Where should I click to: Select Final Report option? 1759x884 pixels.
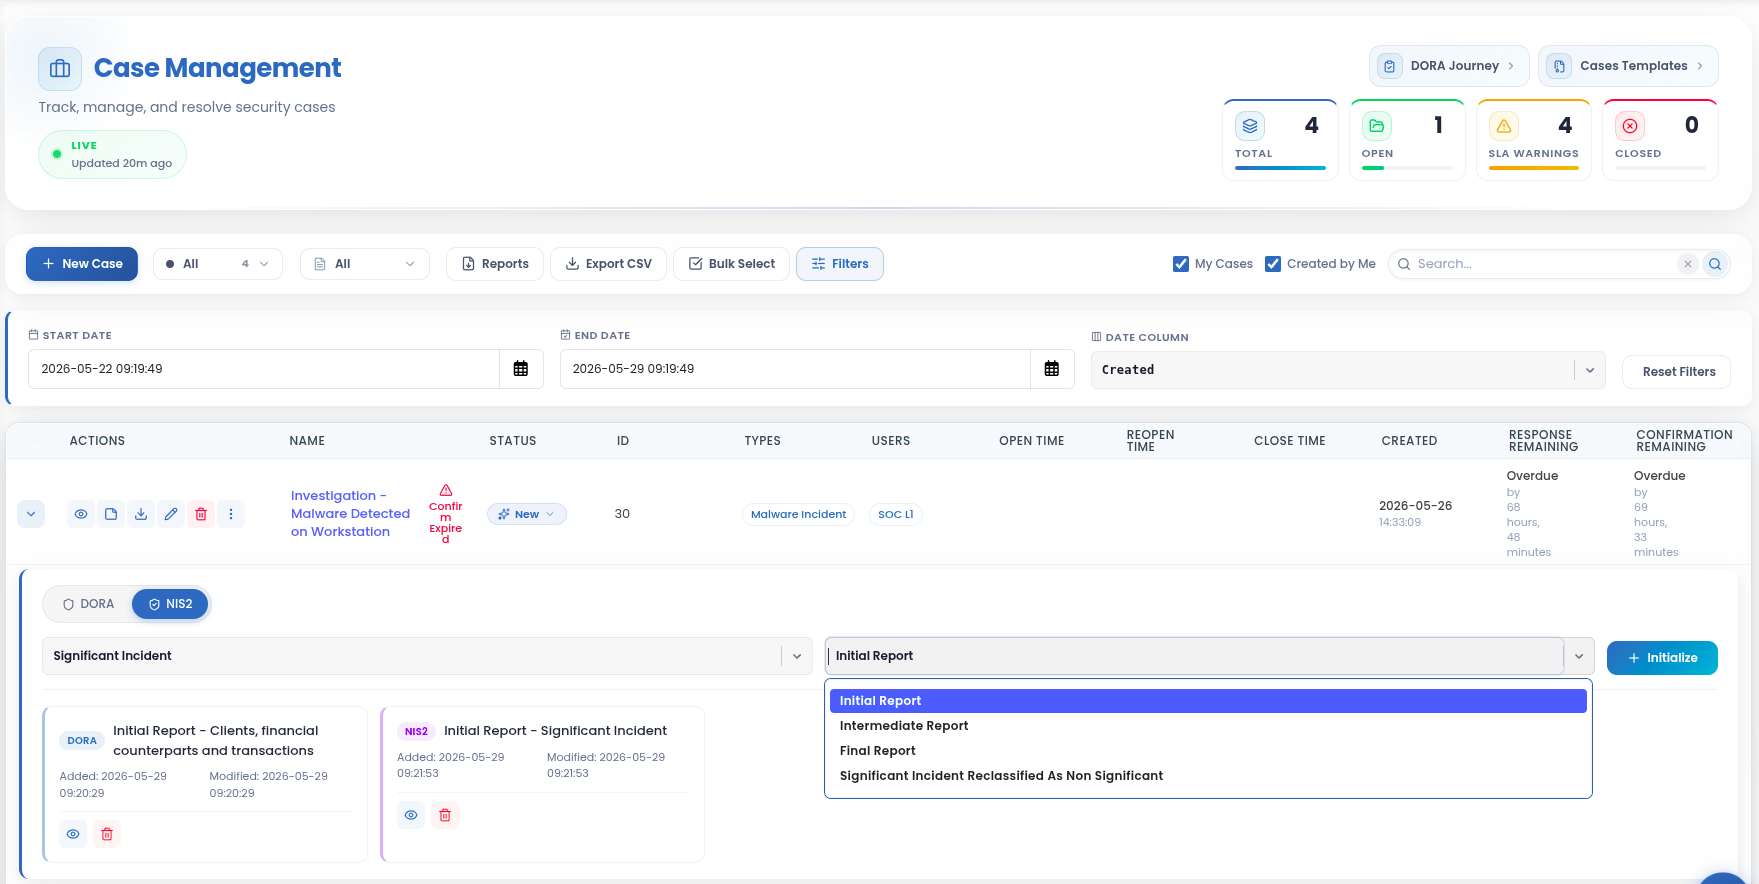click(1208, 751)
